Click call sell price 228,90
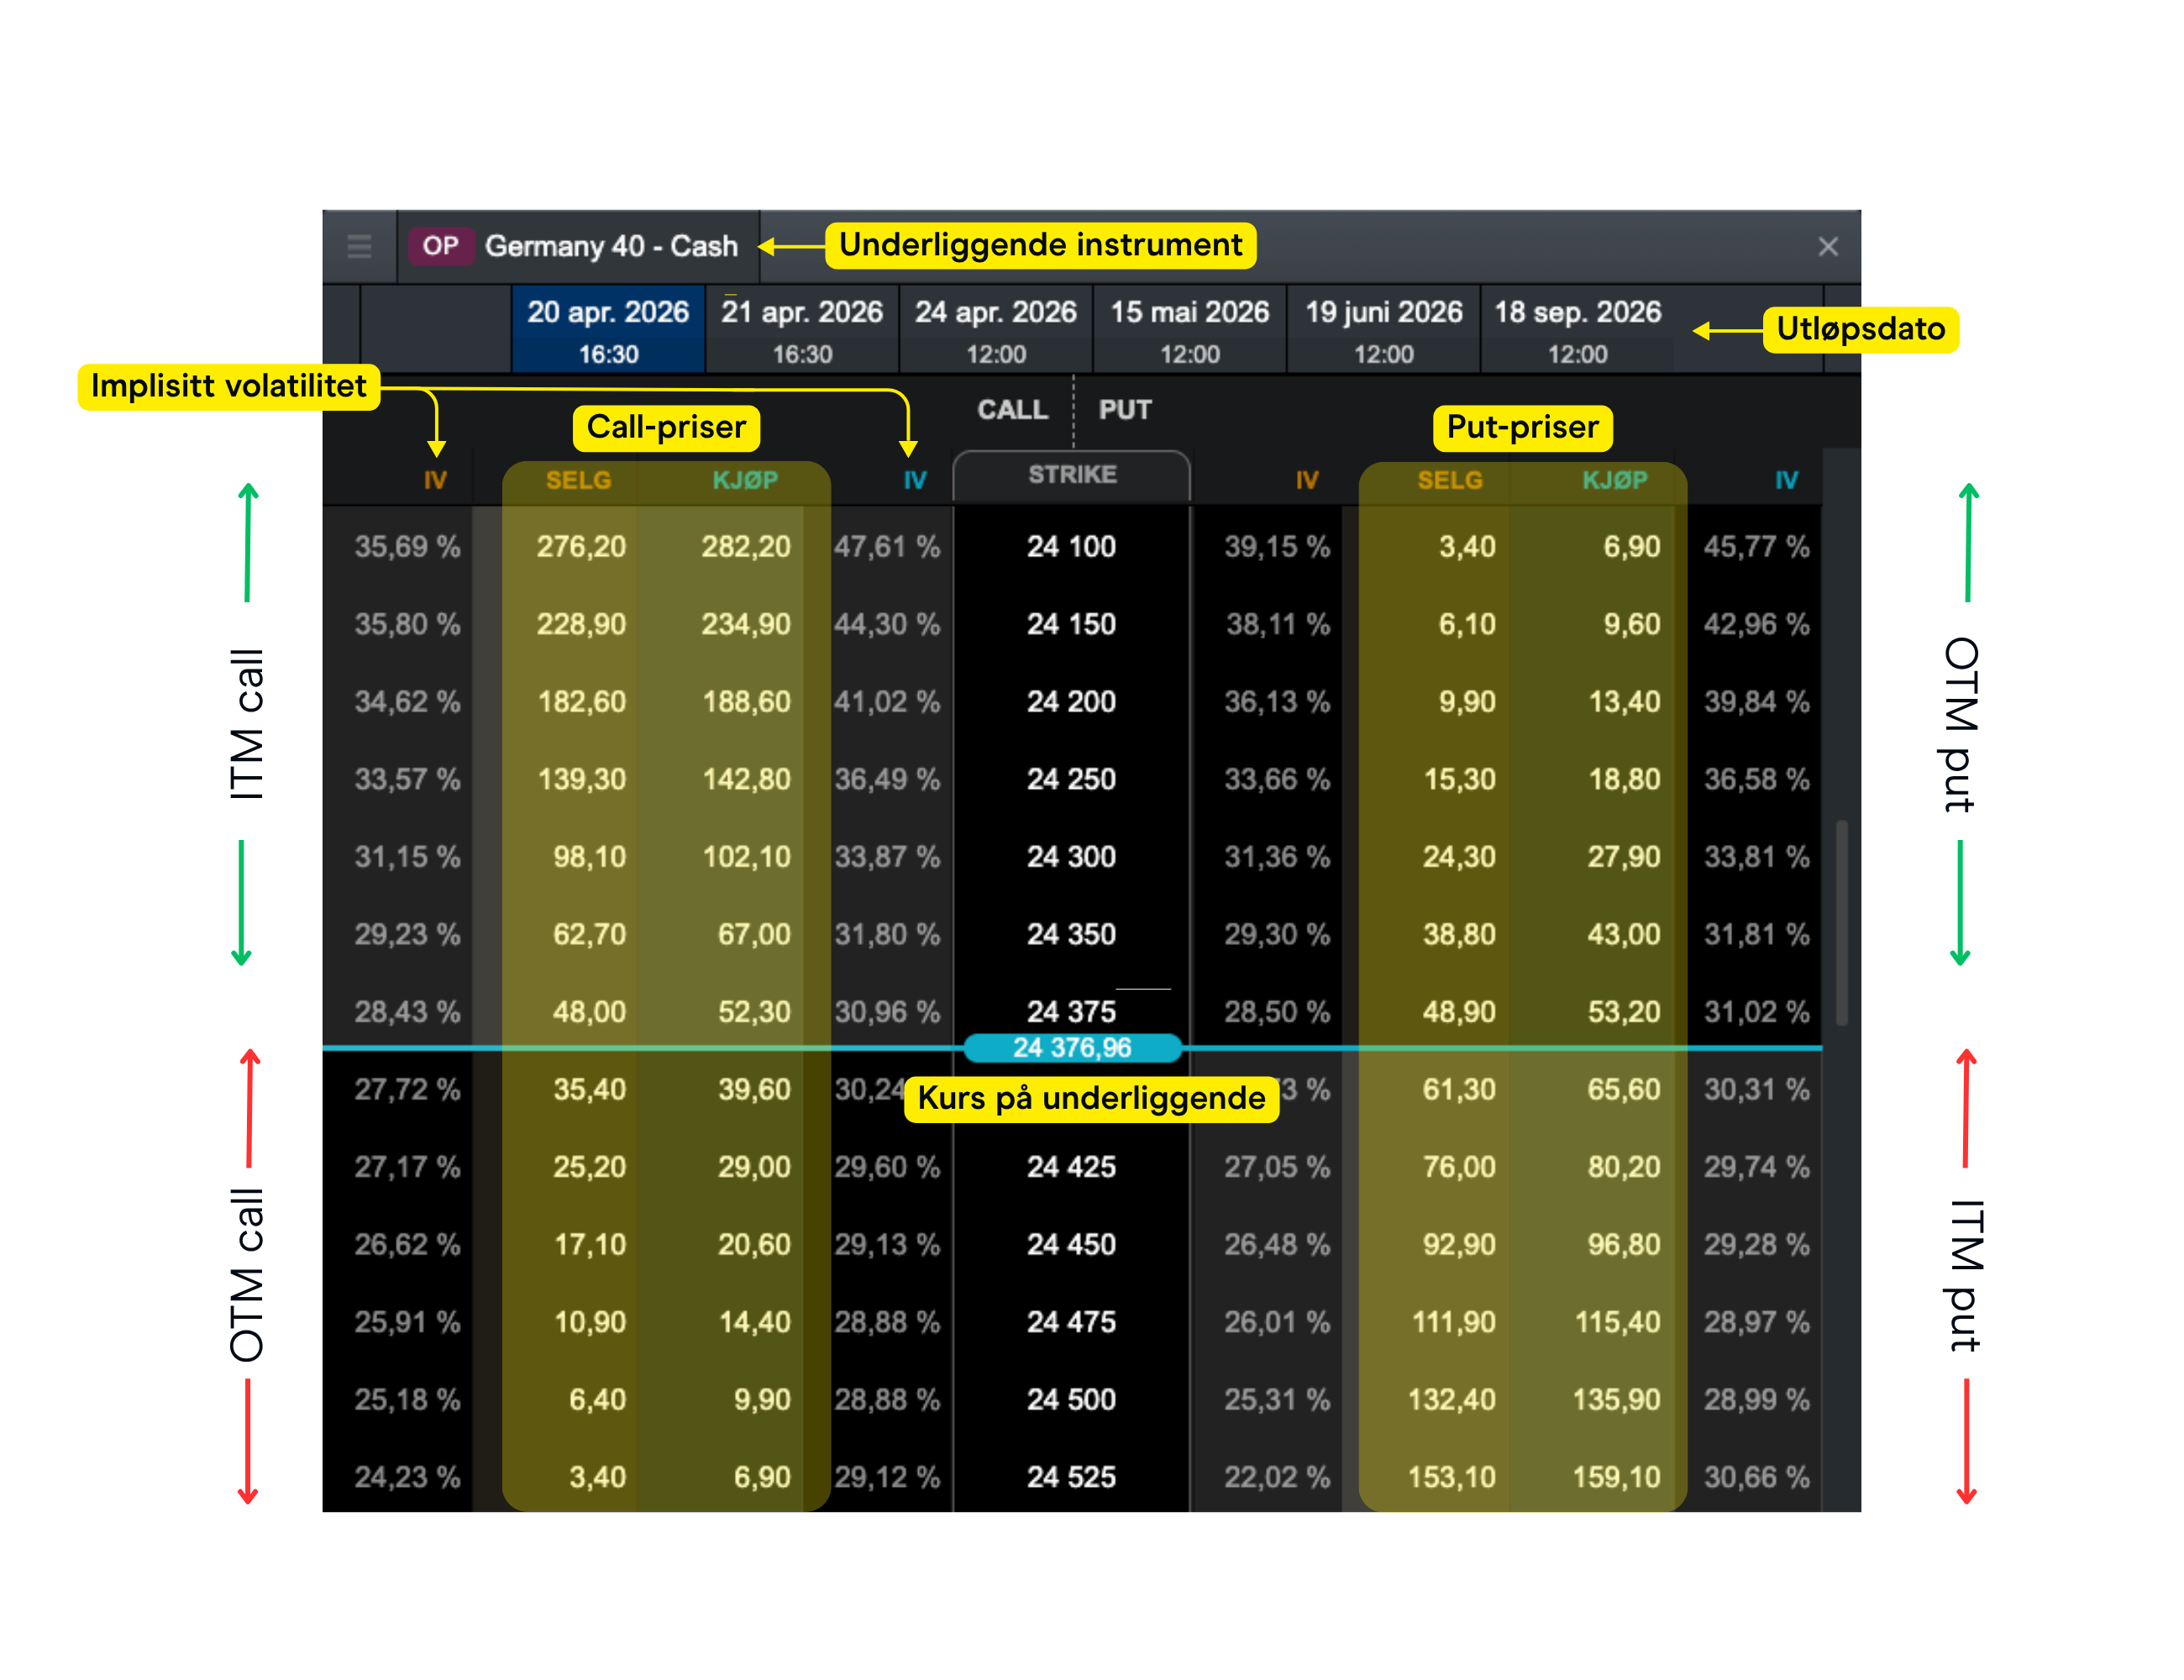 [581, 624]
